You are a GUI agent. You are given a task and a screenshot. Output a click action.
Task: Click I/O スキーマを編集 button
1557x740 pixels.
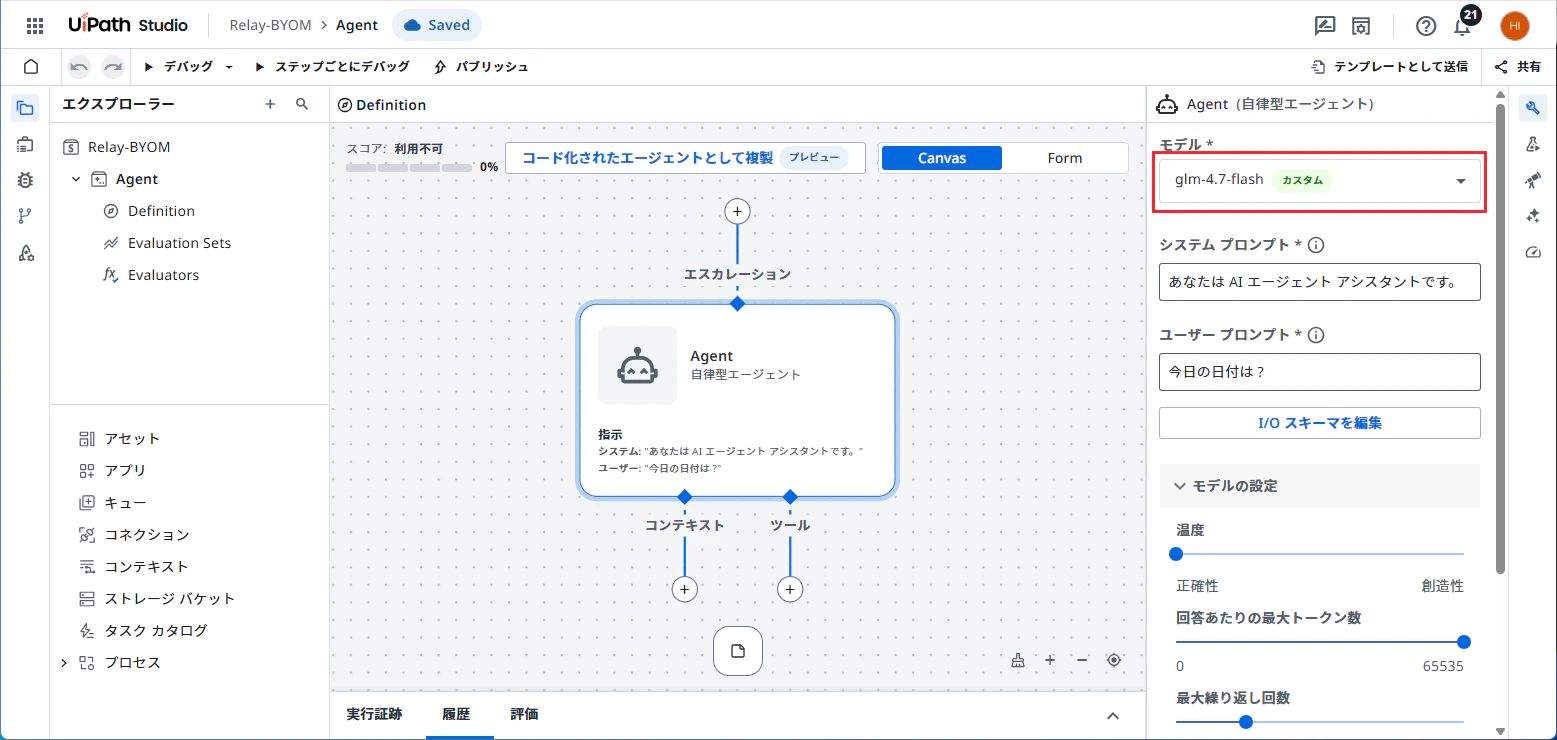pyautogui.click(x=1319, y=423)
